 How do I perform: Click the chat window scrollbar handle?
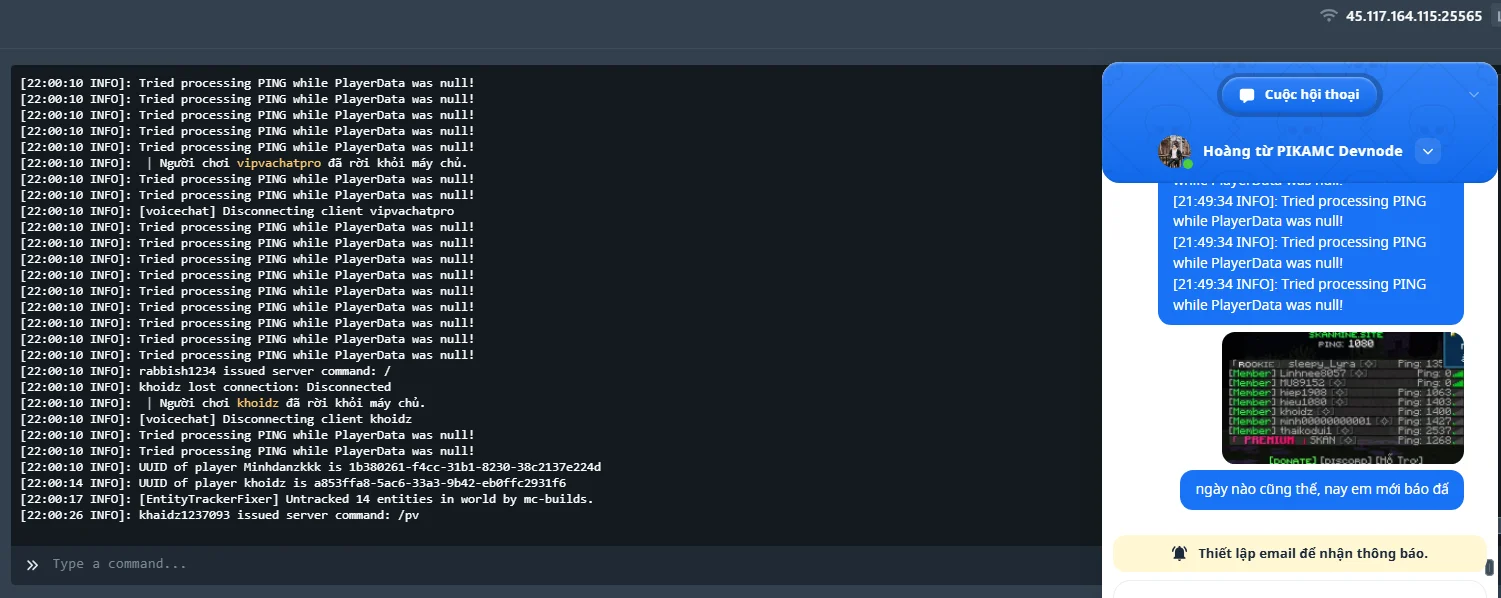click(x=1489, y=567)
